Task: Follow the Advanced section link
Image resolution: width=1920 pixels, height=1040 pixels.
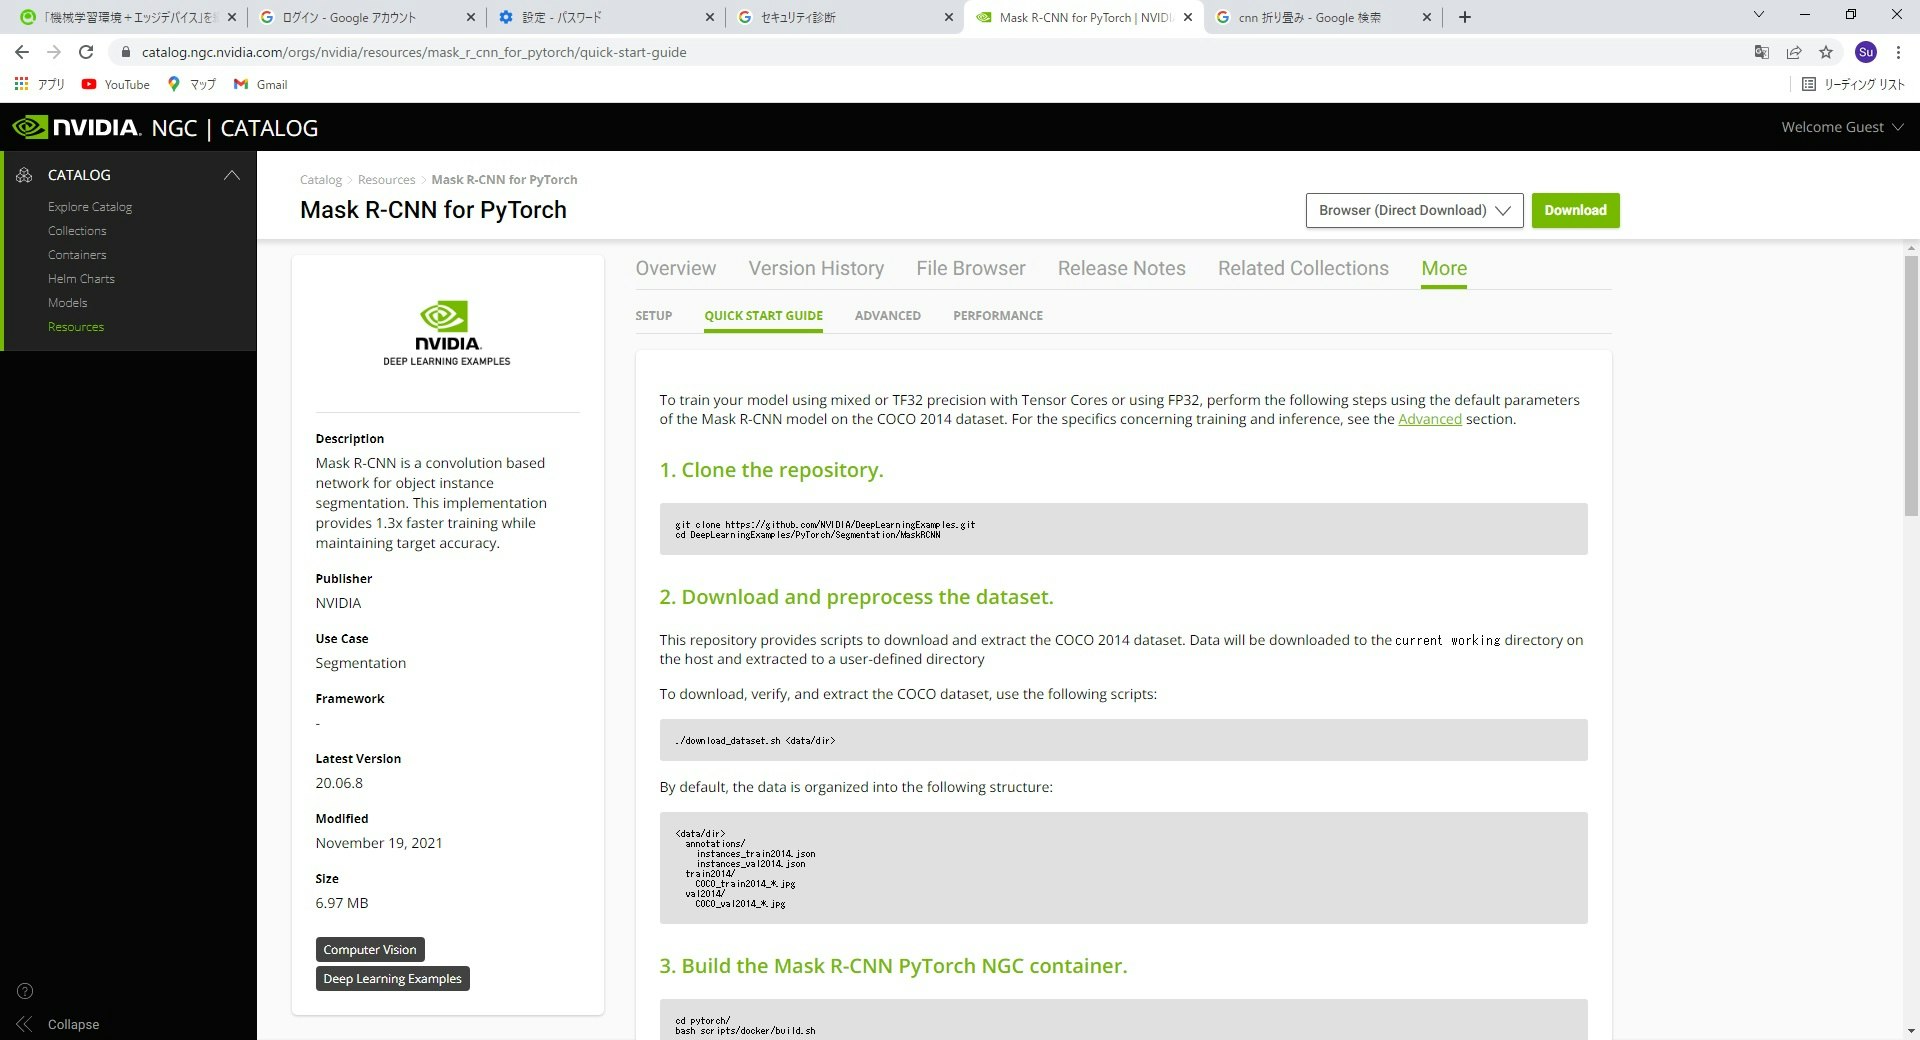Action: tap(1429, 419)
